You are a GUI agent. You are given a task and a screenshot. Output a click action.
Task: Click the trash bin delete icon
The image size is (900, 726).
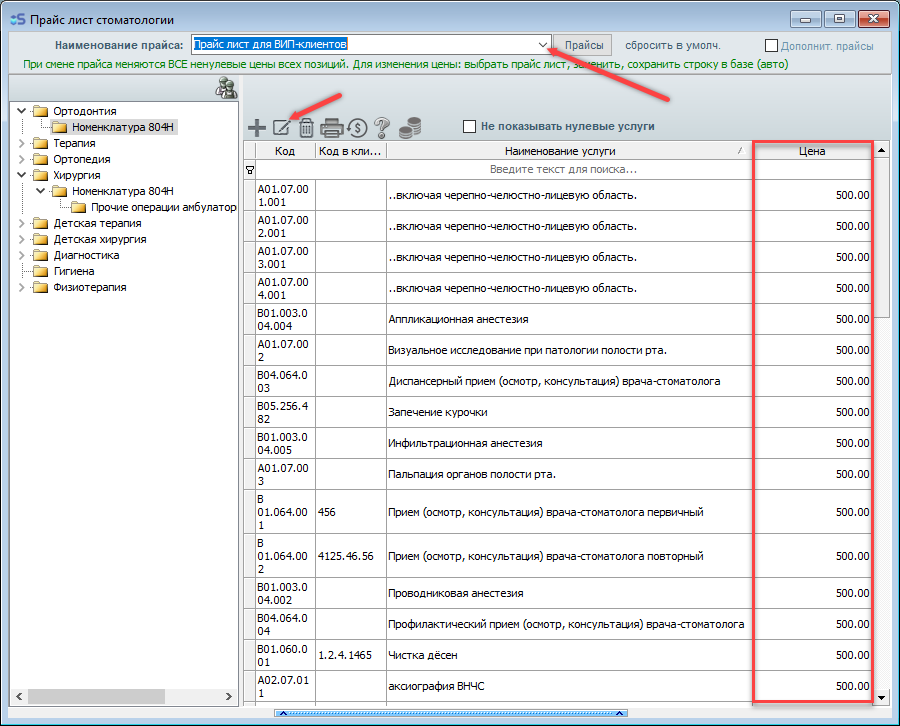[306, 127]
